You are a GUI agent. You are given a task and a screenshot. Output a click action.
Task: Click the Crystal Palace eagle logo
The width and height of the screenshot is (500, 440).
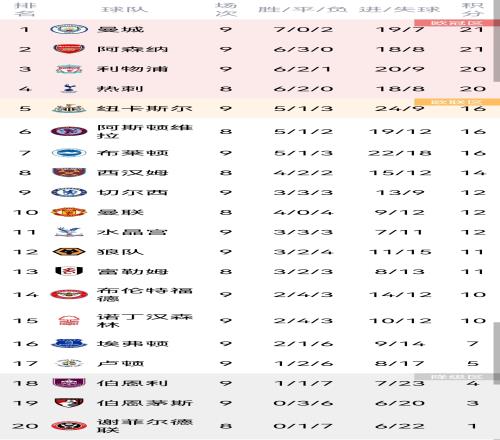pyautogui.click(x=69, y=232)
